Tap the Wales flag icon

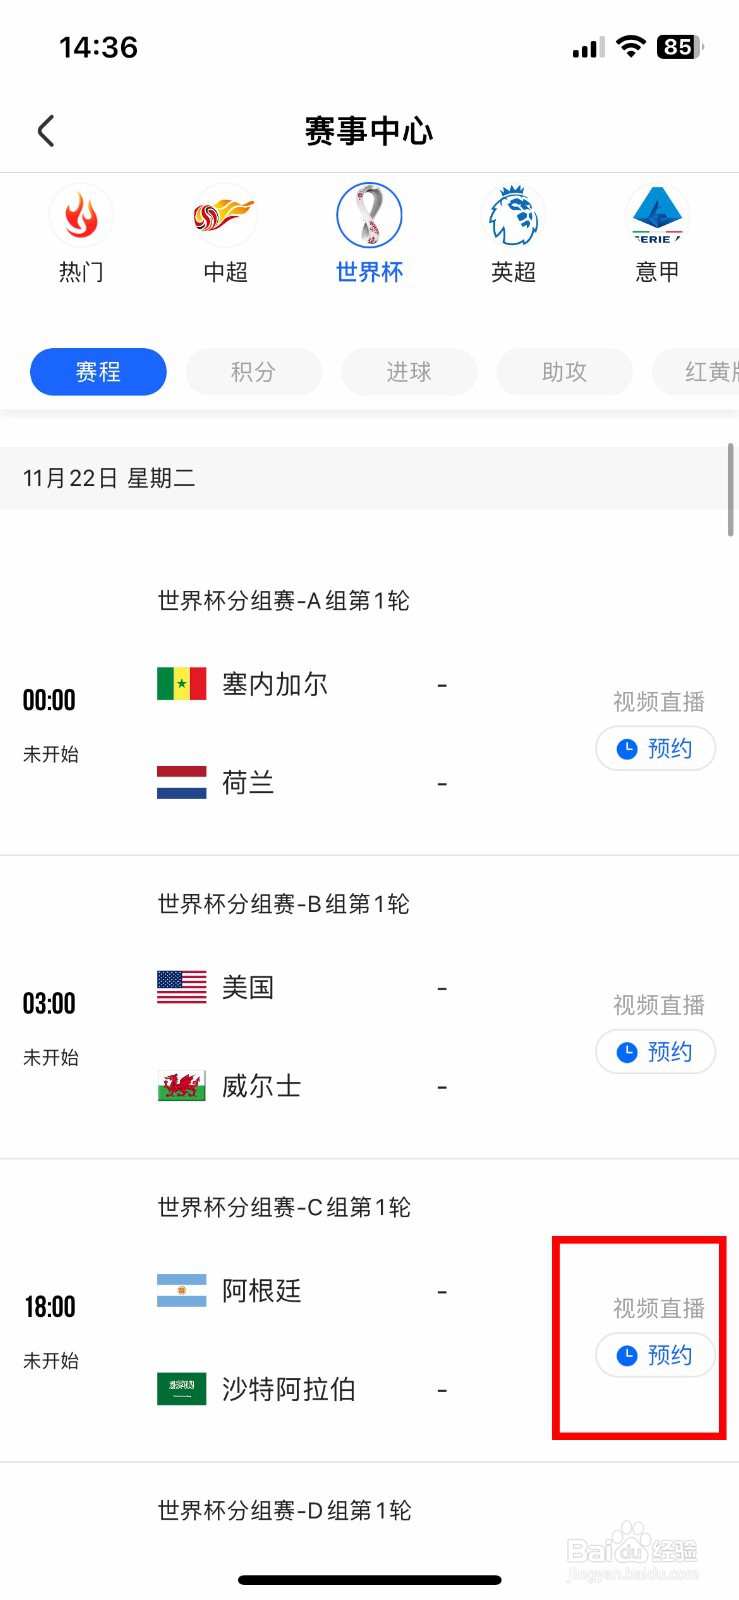click(x=182, y=1086)
